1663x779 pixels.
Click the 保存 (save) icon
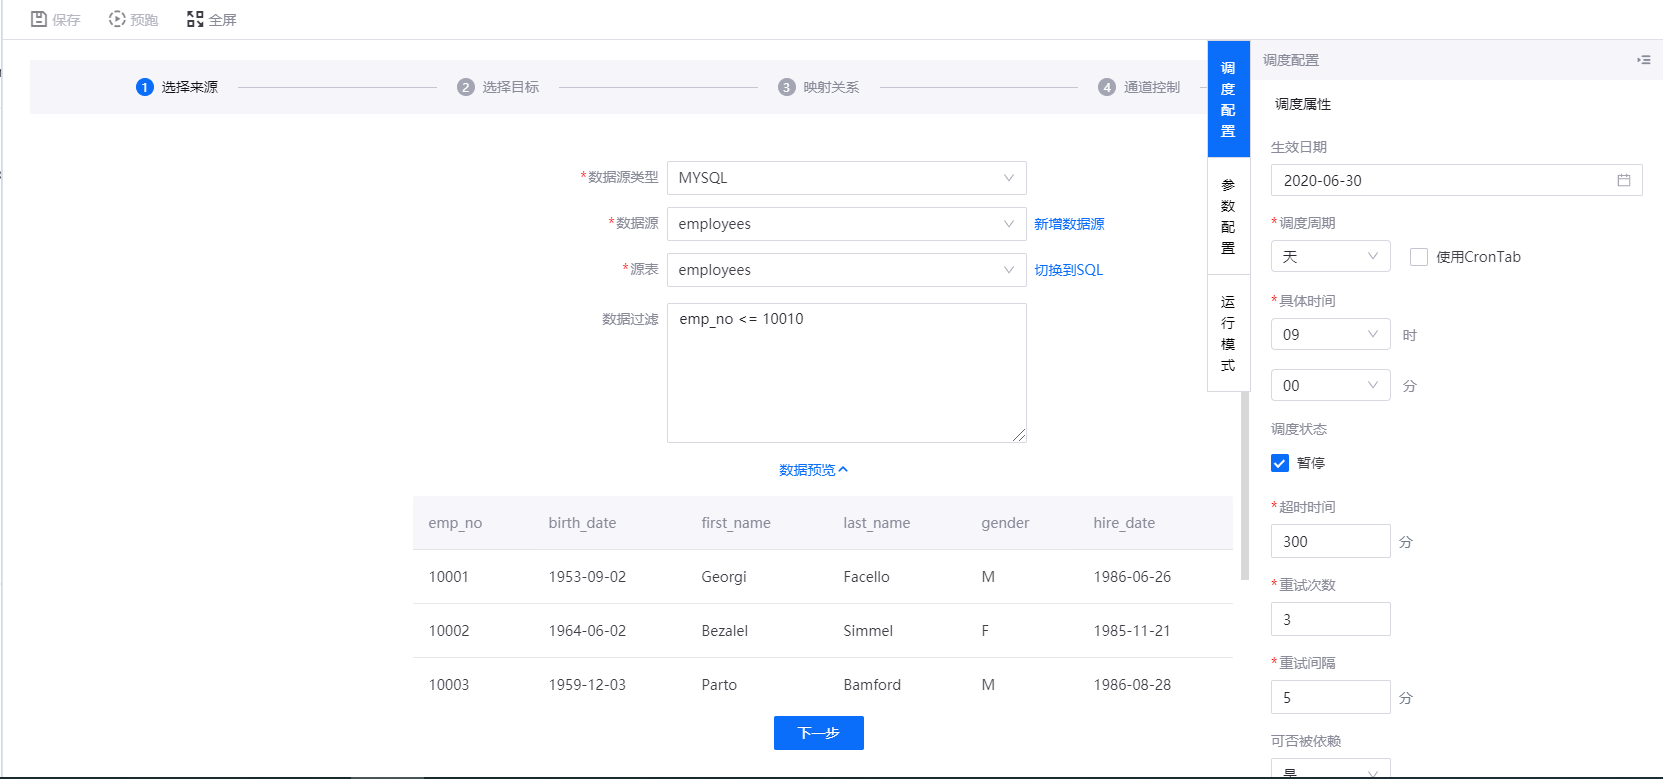39,19
